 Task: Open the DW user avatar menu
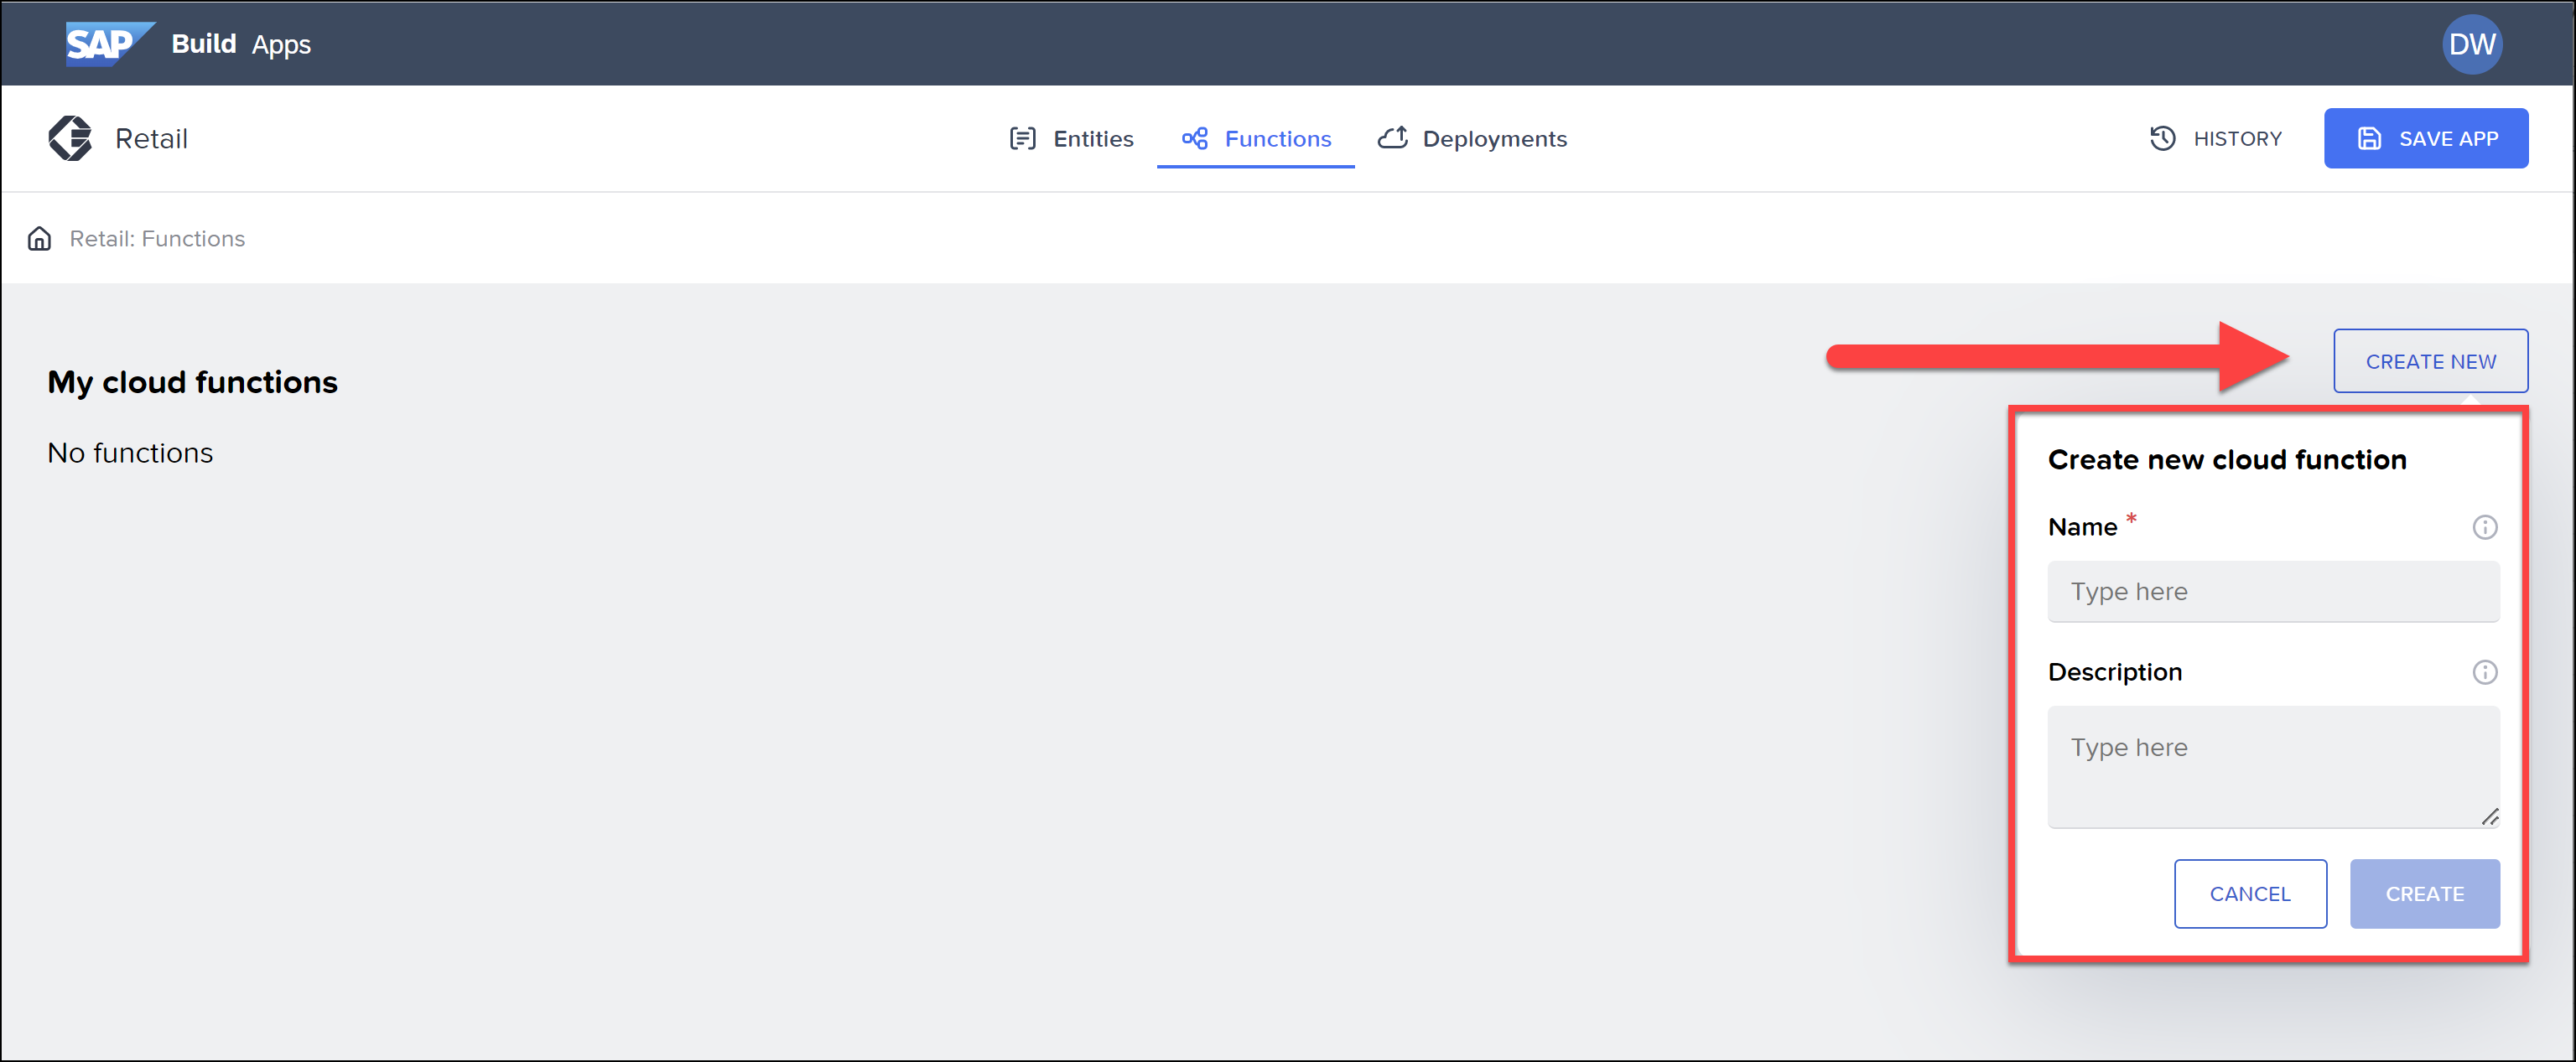[2471, 44]
